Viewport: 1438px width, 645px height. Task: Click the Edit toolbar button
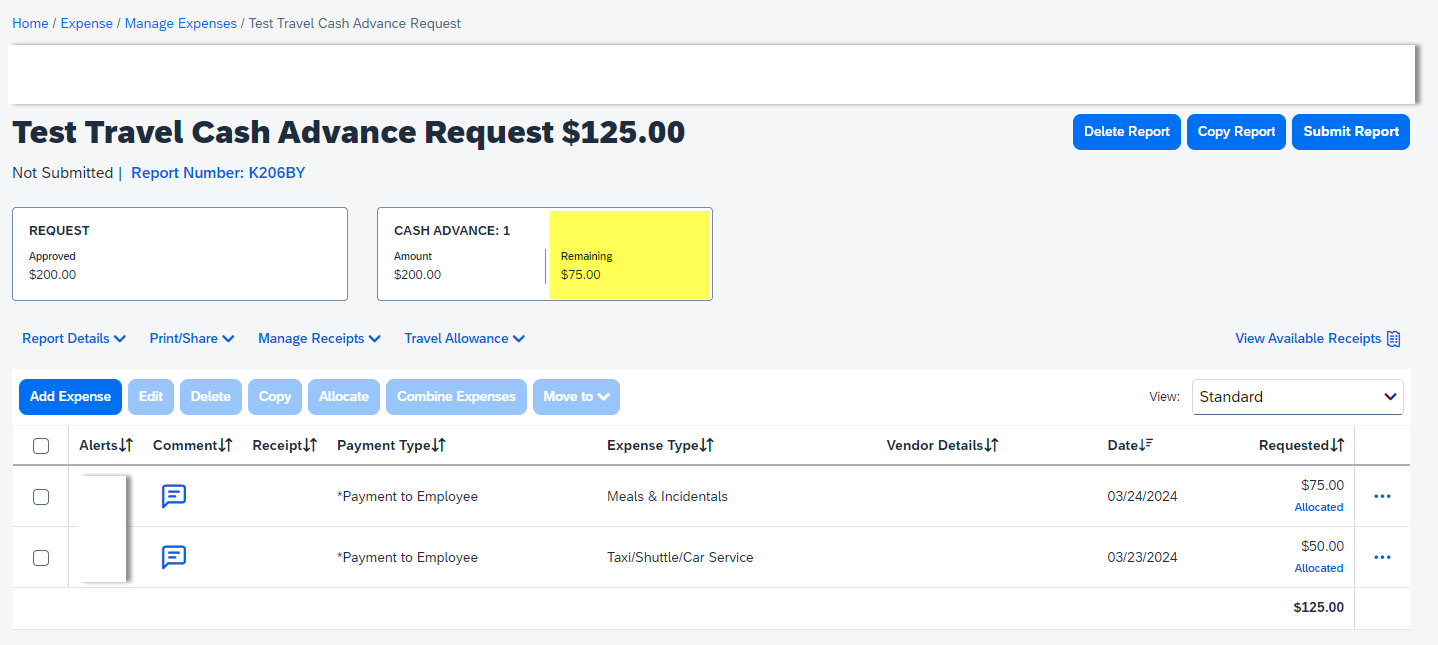(151, 396)
